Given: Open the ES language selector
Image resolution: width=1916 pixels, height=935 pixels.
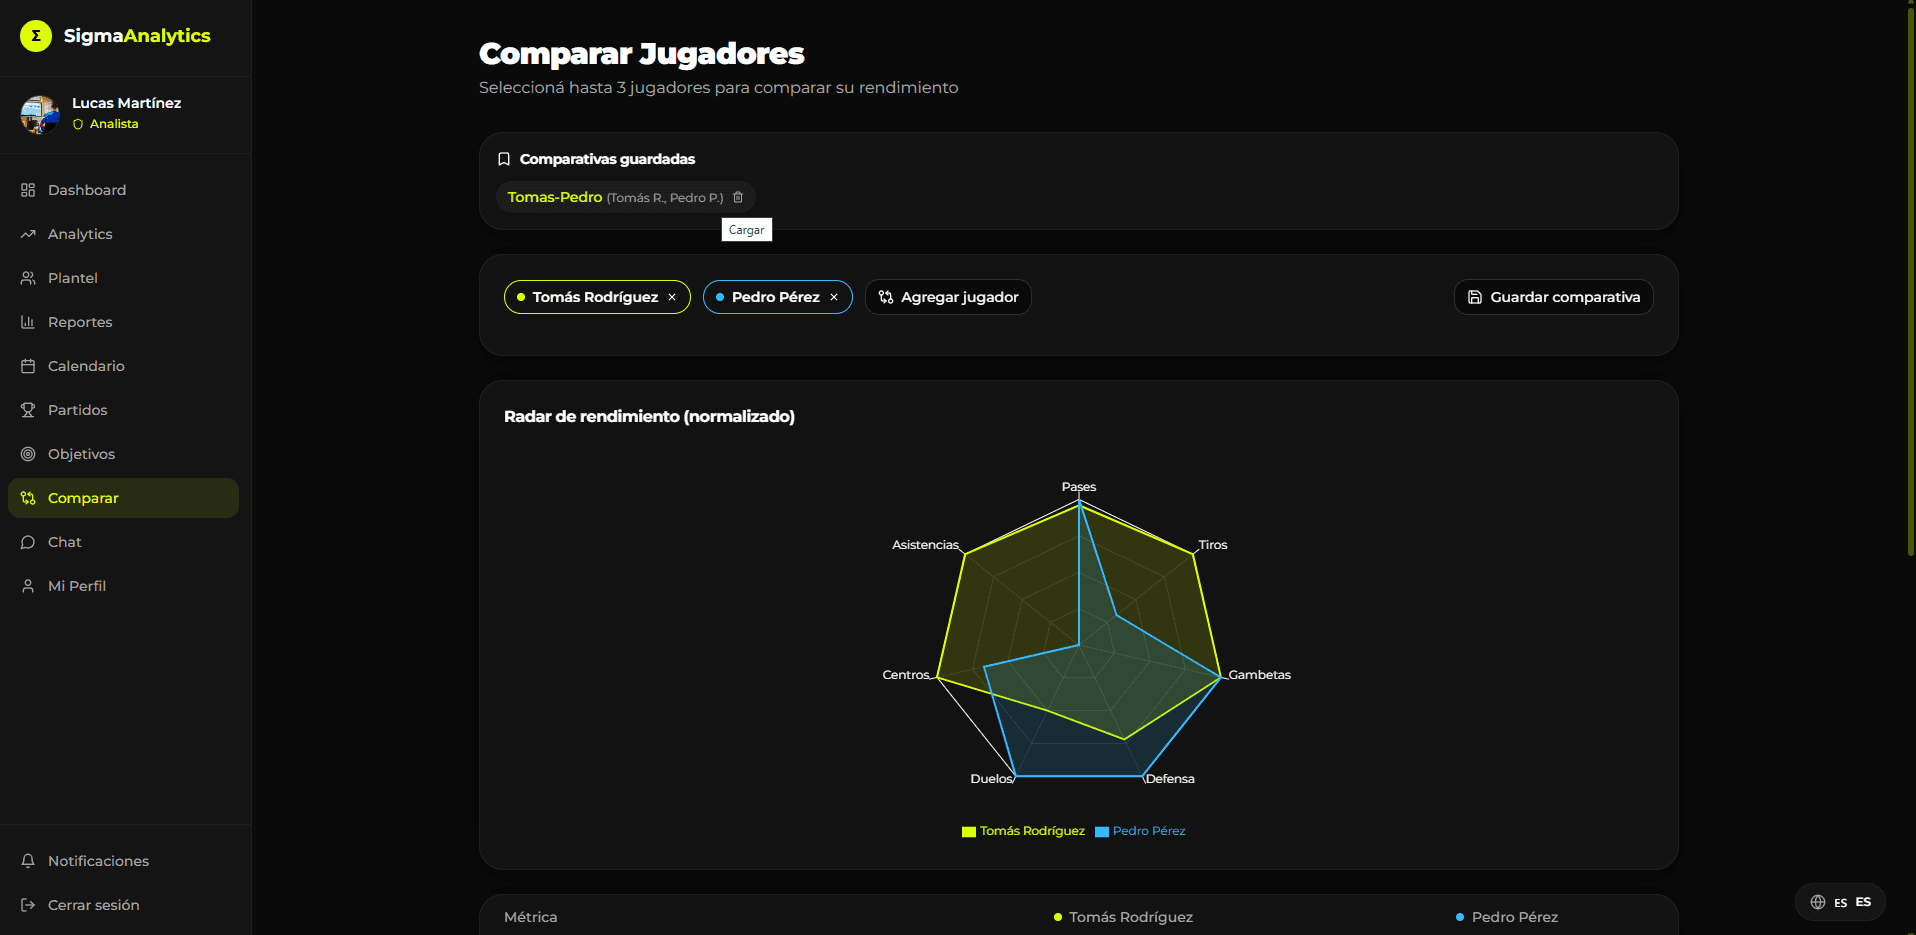Looking at the screenshot, I should click(1841, 902).
